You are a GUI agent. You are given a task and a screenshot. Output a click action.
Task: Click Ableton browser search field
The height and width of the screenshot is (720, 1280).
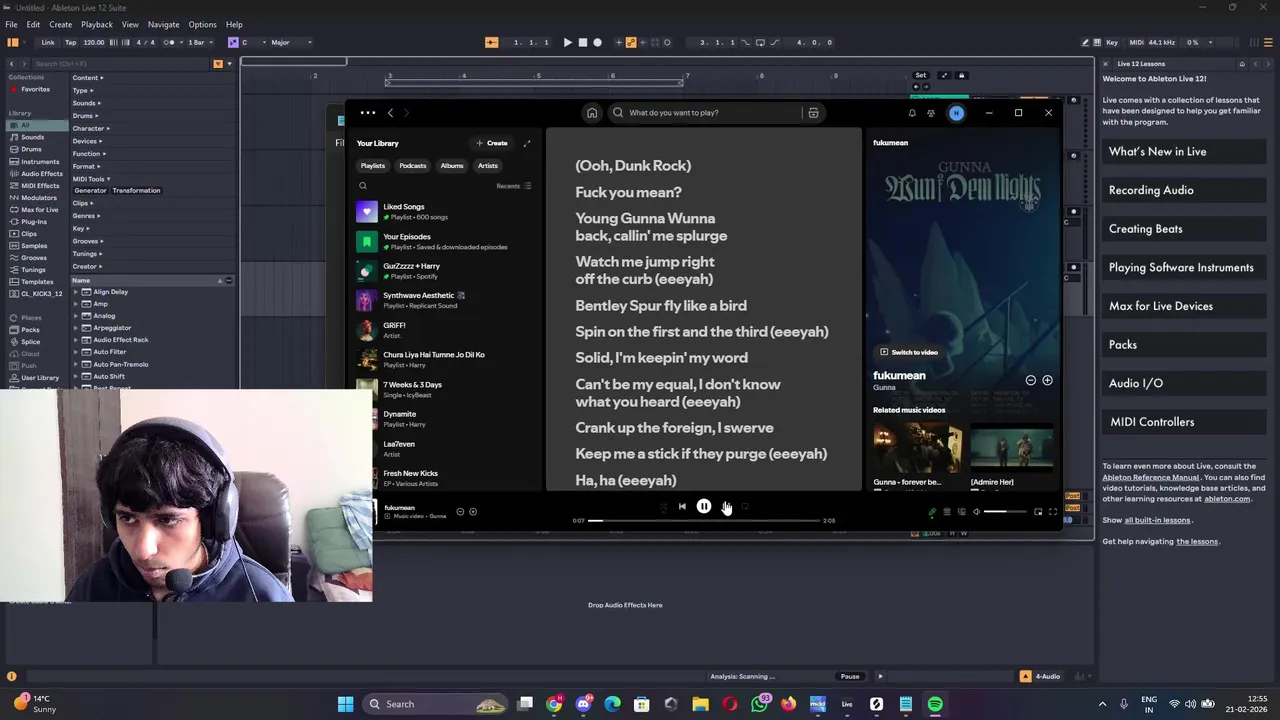tap(120, 64)
